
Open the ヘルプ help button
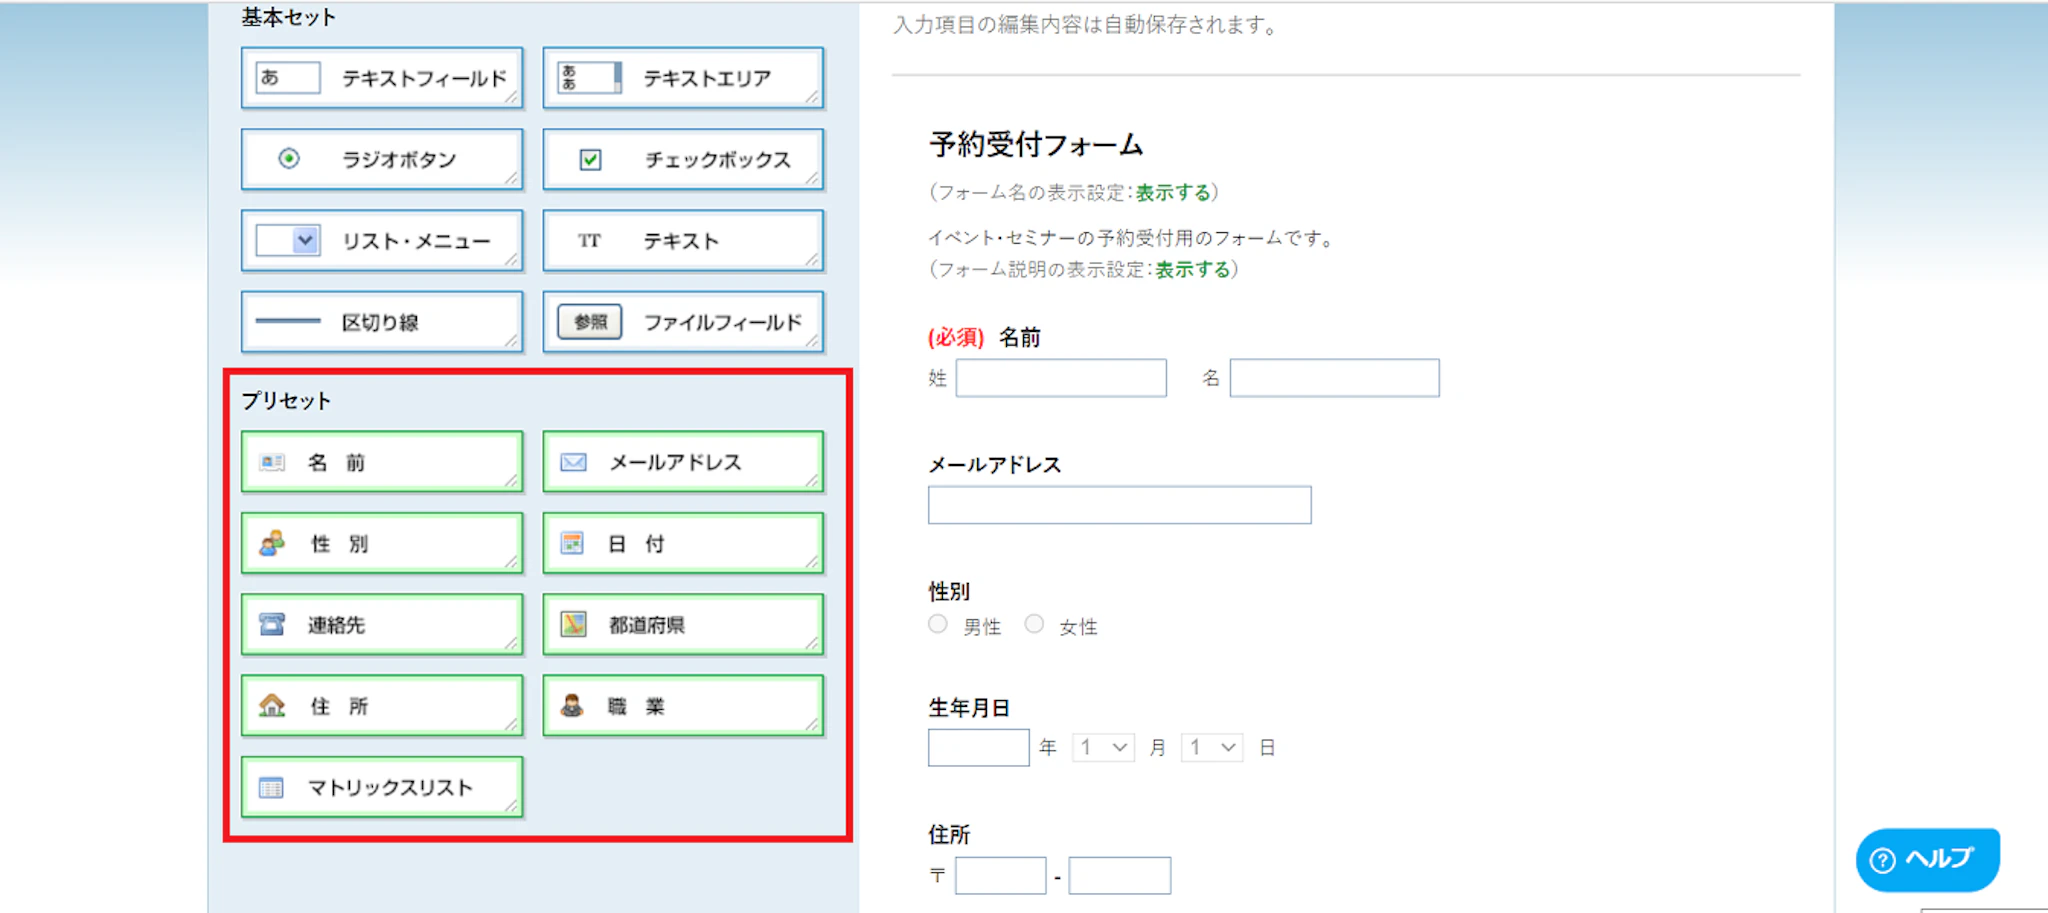[x=1927, y=859]
